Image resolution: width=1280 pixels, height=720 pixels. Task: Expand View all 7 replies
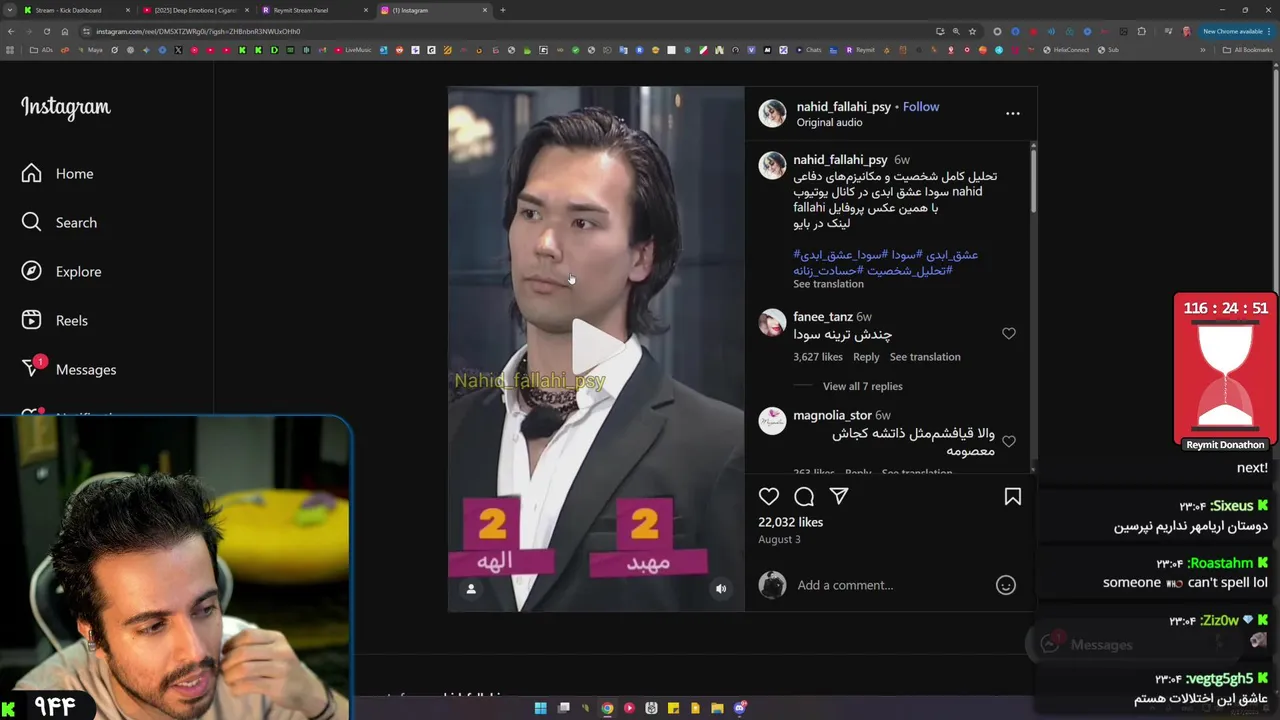[862, 386]
